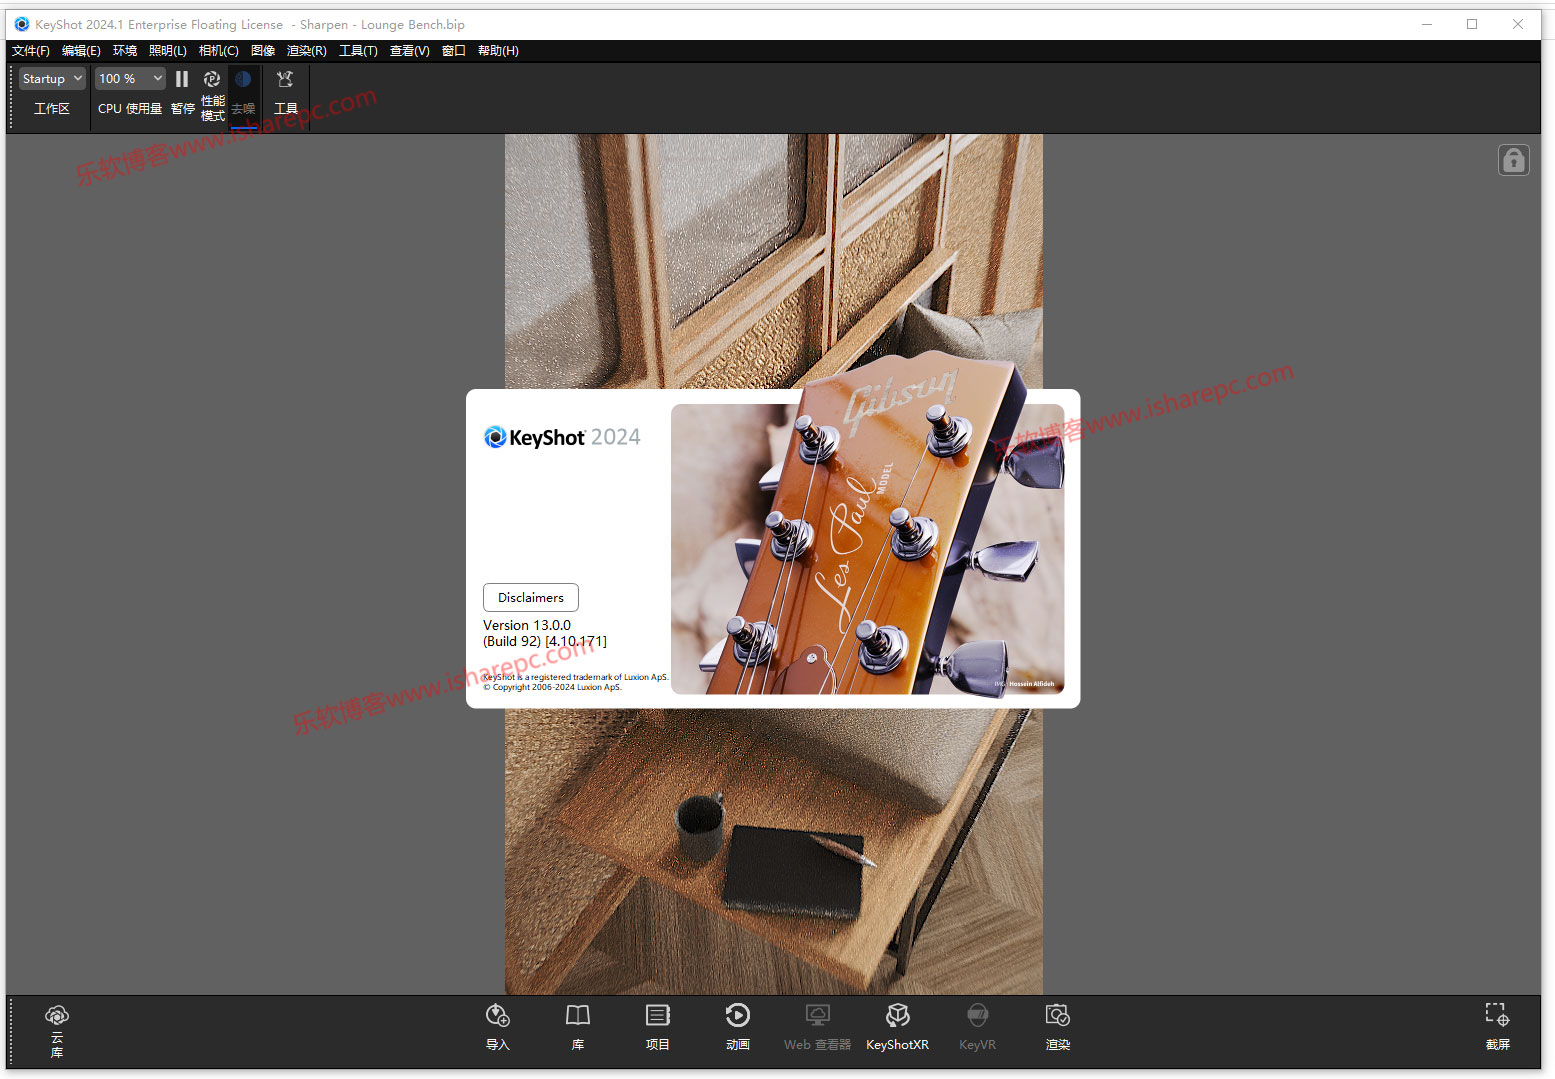This screenshot has height=1079, width=1555.
Task: Open the Tools menu
Action: (358, 51)
